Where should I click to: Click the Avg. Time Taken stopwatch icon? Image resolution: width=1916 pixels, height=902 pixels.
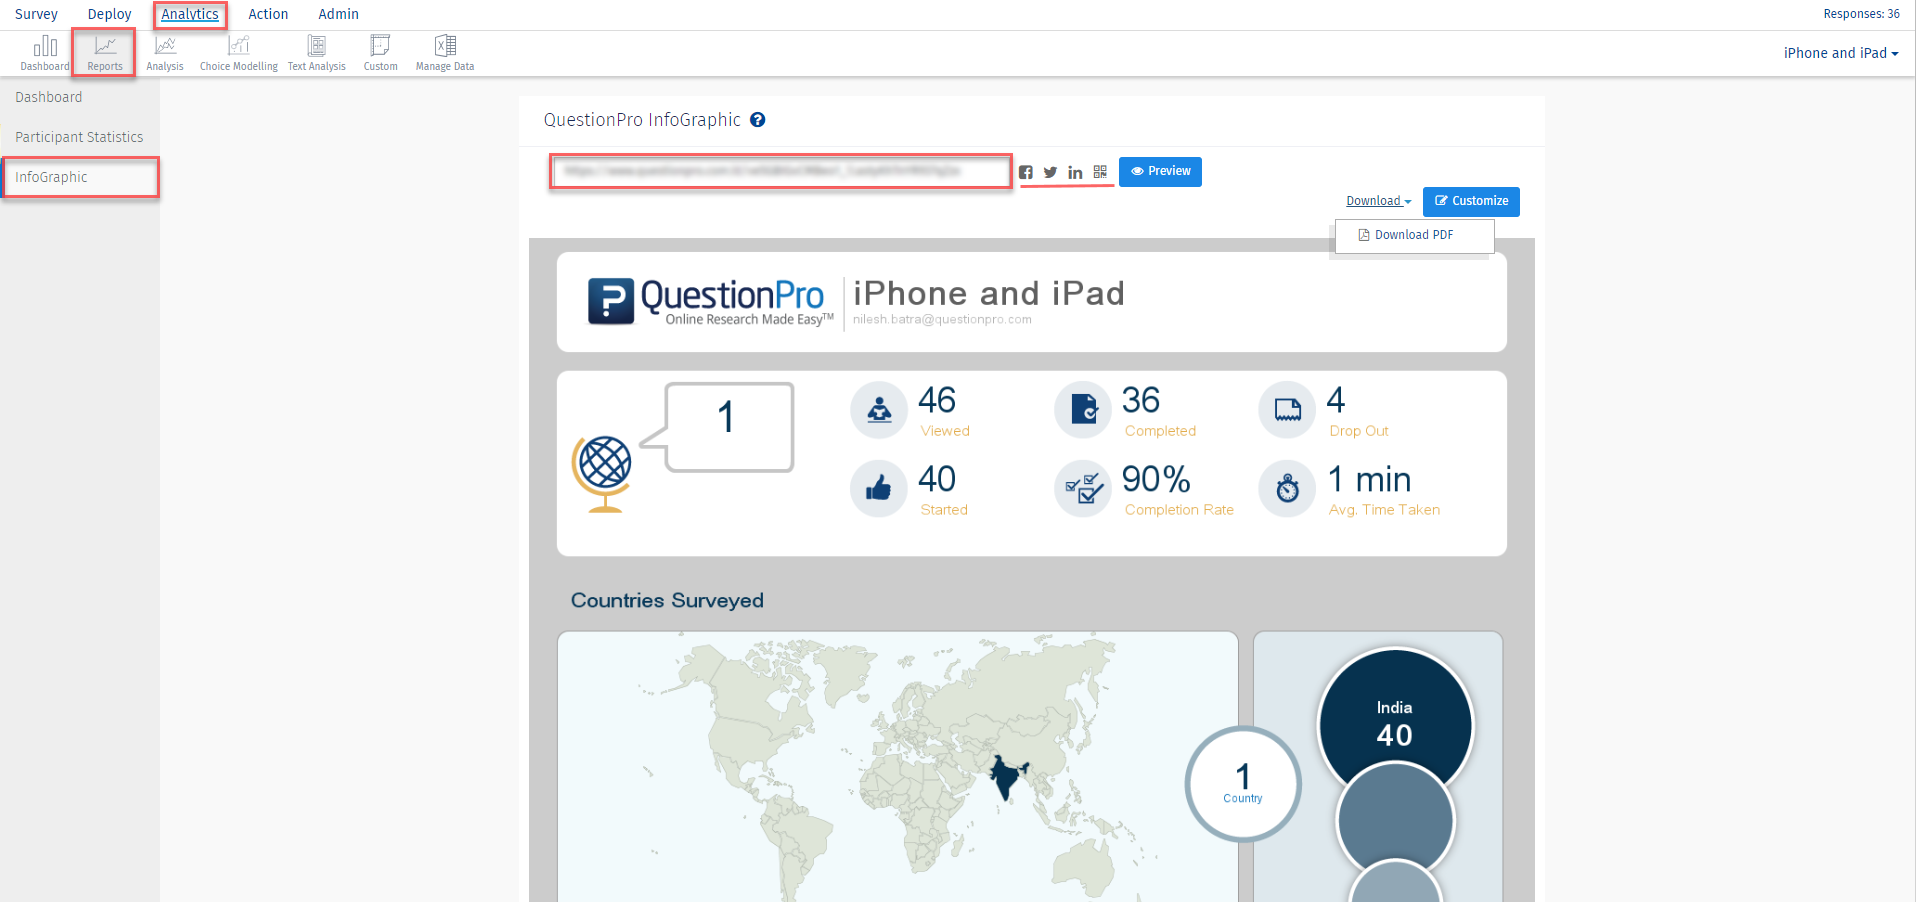[x=1287, y=489]
